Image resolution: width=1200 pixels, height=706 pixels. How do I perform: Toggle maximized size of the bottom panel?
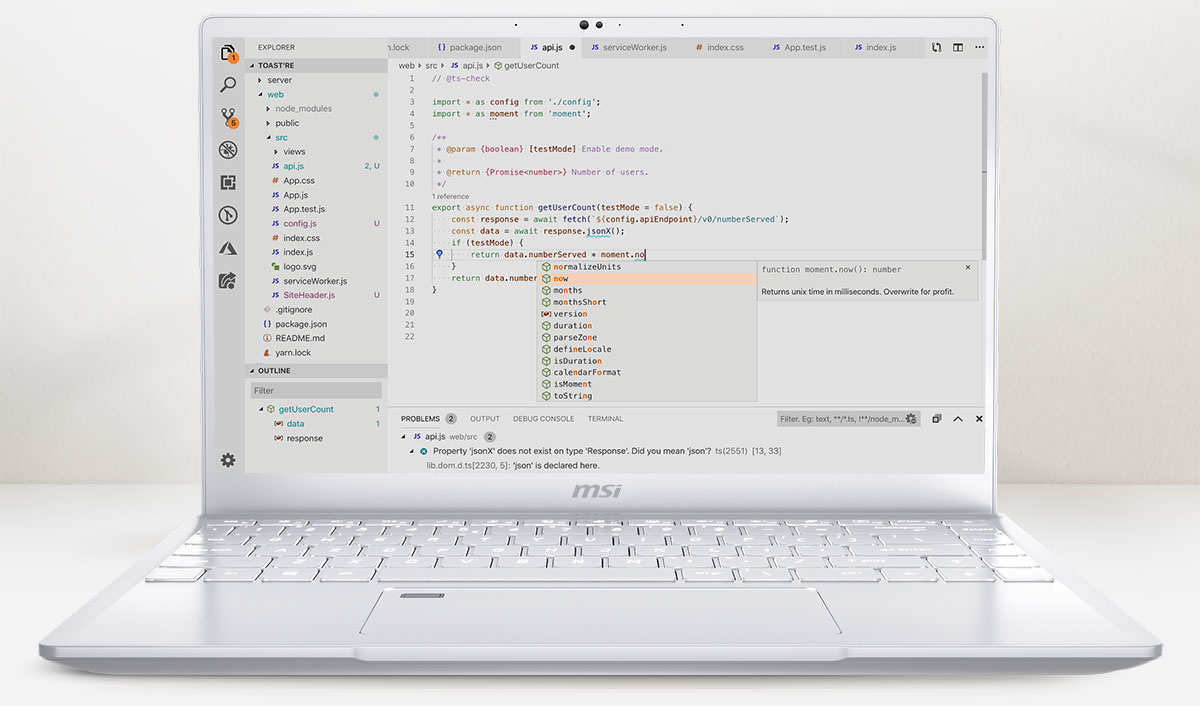point(958,419)
